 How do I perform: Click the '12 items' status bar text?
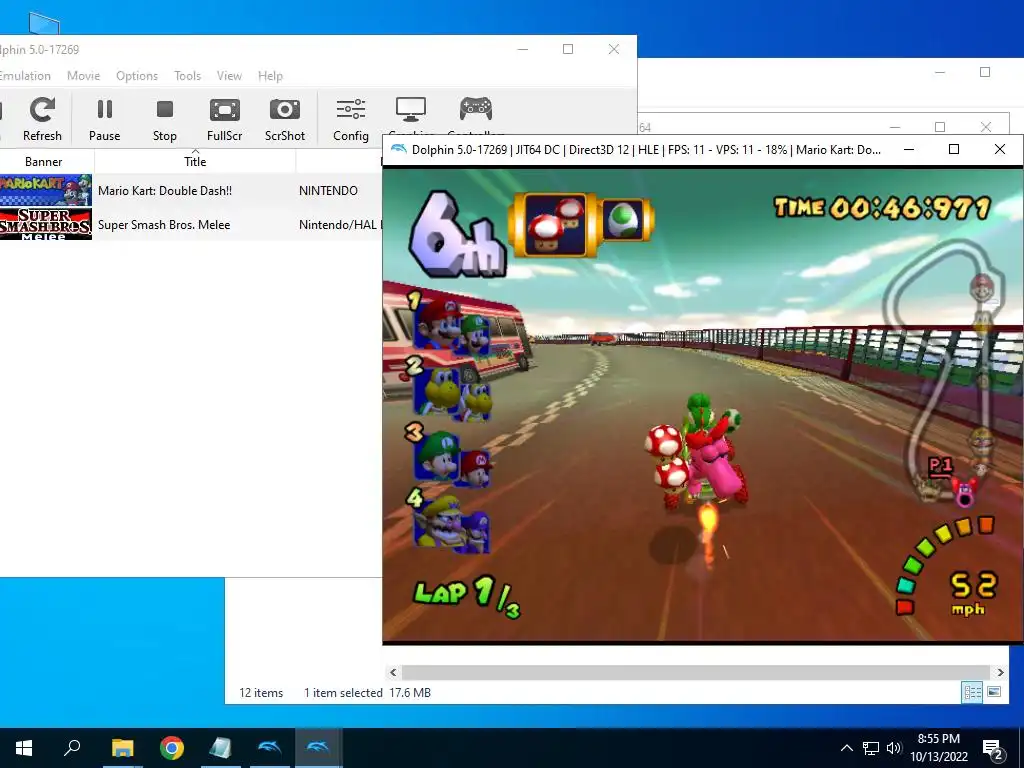[261, 693]
